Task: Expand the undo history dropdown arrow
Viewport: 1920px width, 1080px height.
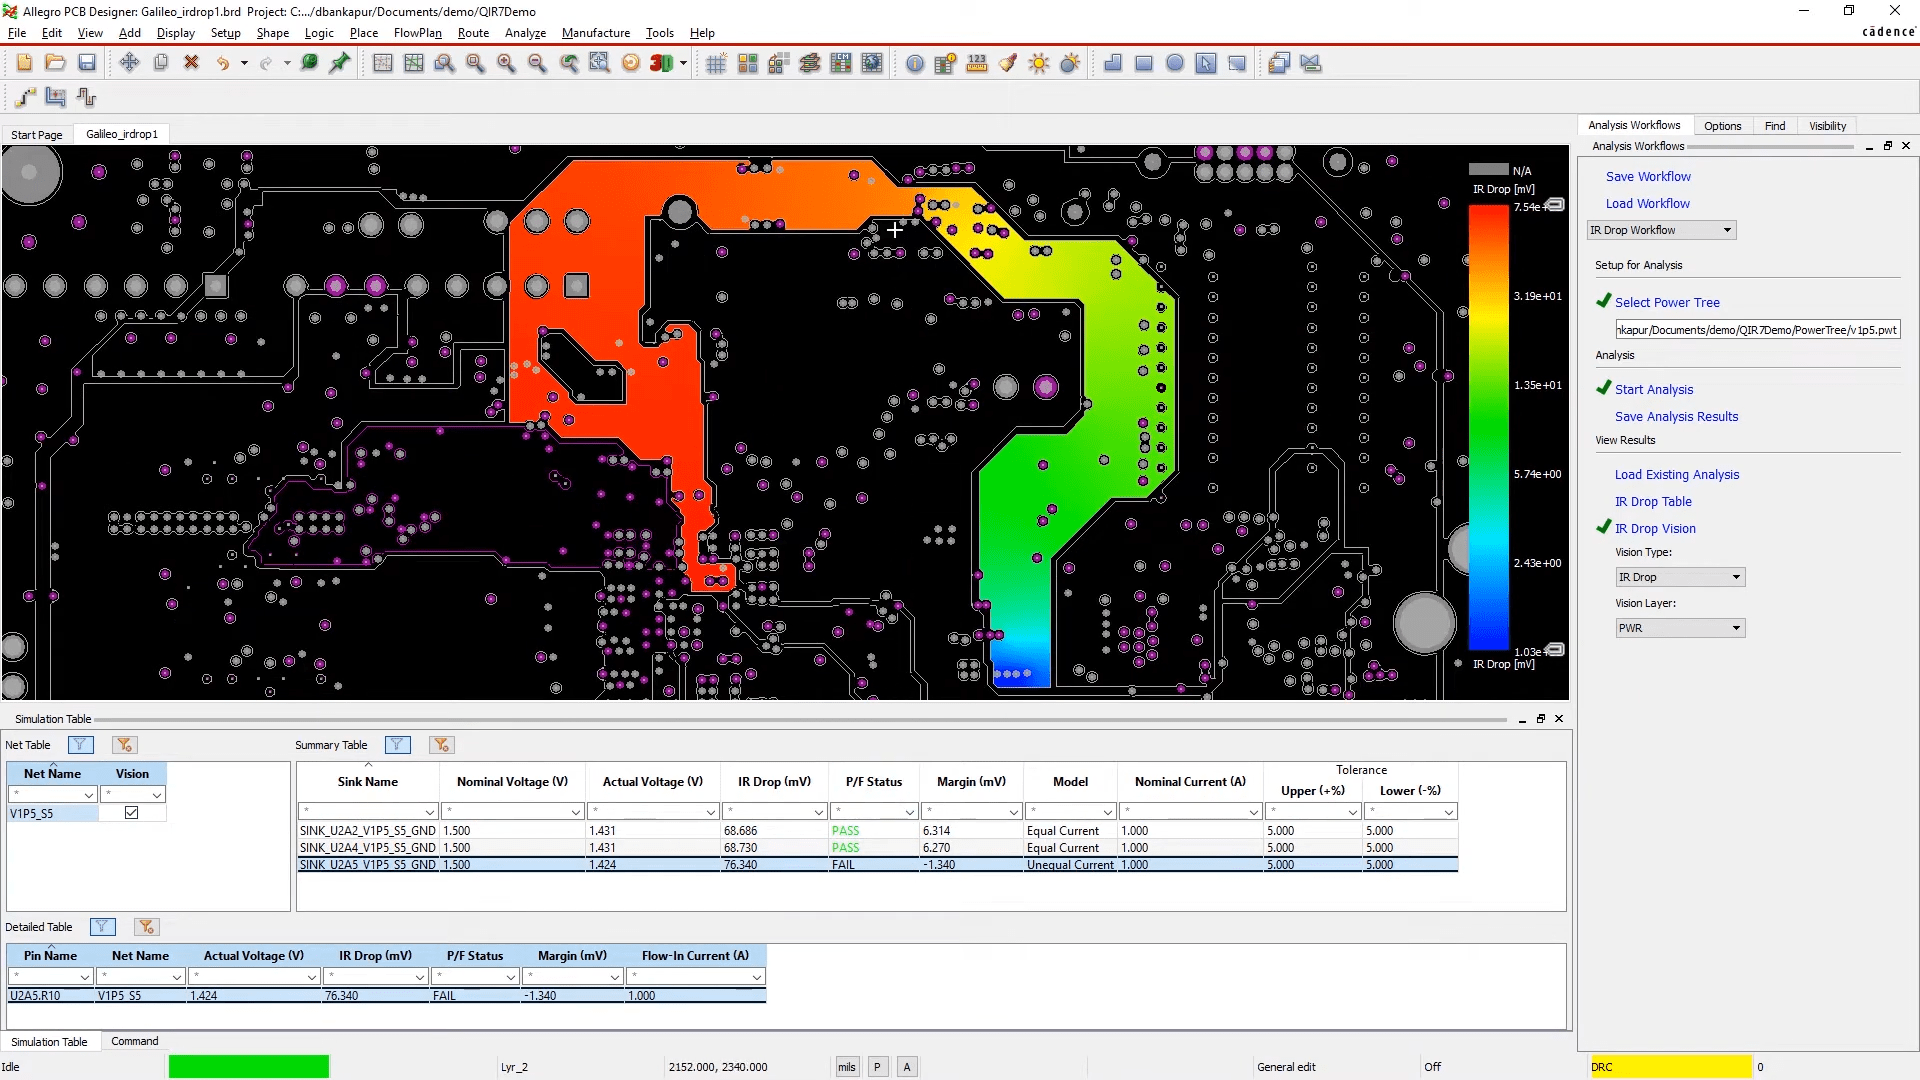Action: click(x=244, y=63)
